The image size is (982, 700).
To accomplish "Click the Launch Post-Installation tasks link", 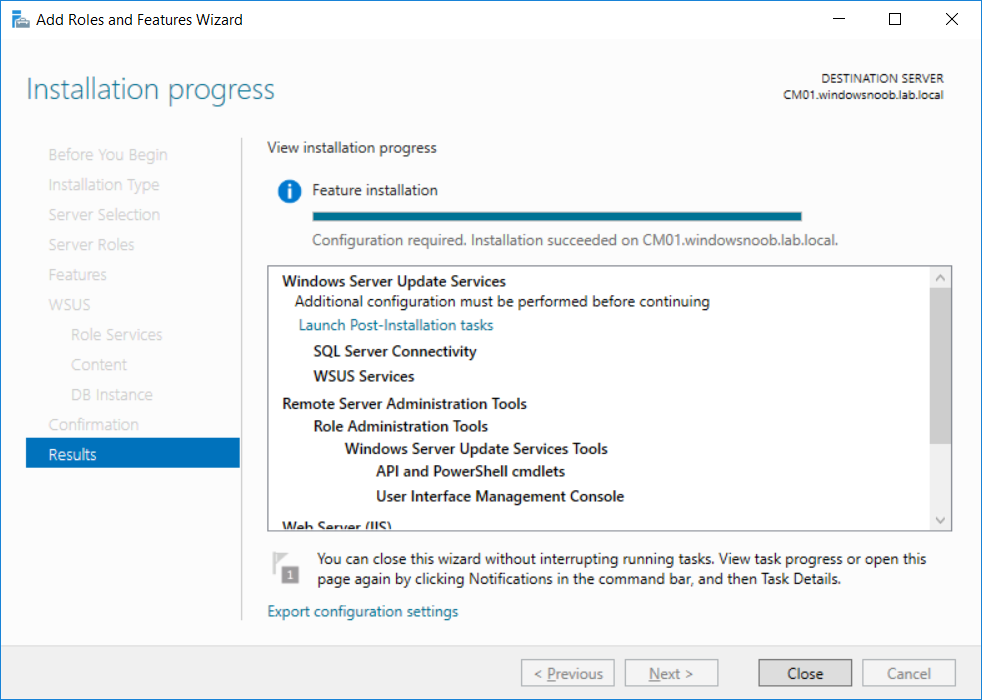I will (x=396, y=325).
